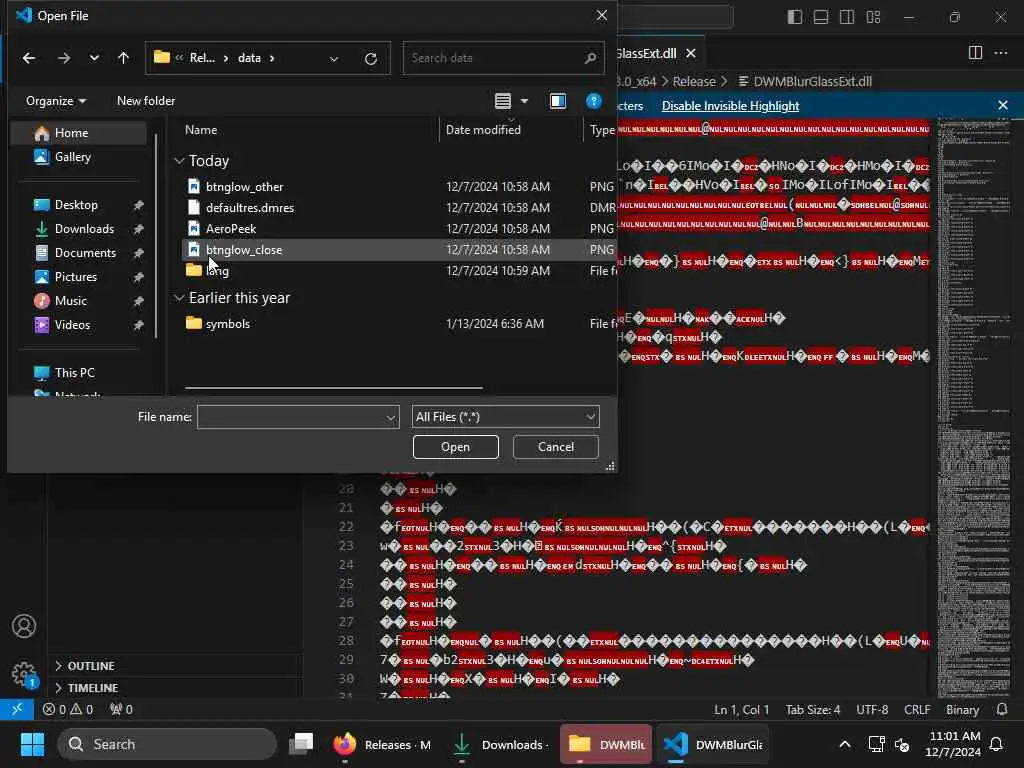Refresh the data folder listing
Viewport: 1024px width, 768px height.
[371, 59]
